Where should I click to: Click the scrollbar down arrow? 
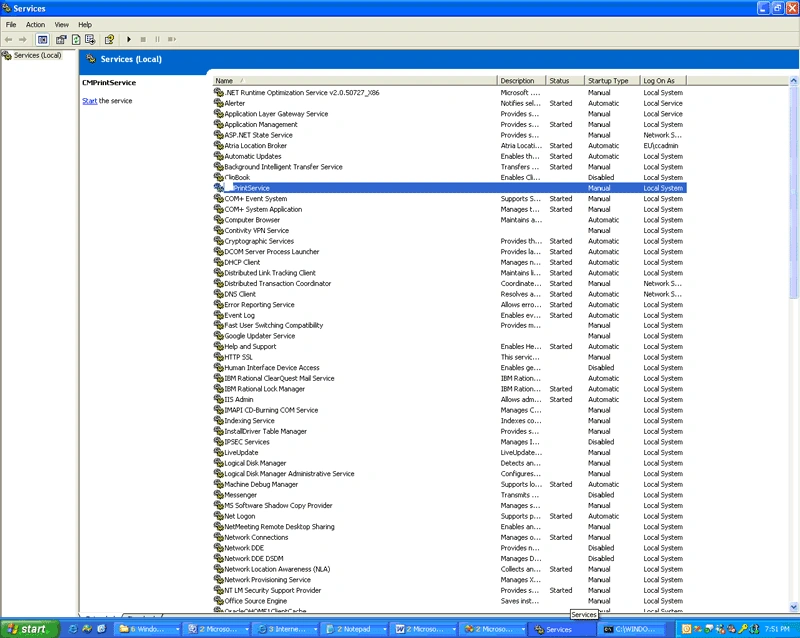[793, 607]
